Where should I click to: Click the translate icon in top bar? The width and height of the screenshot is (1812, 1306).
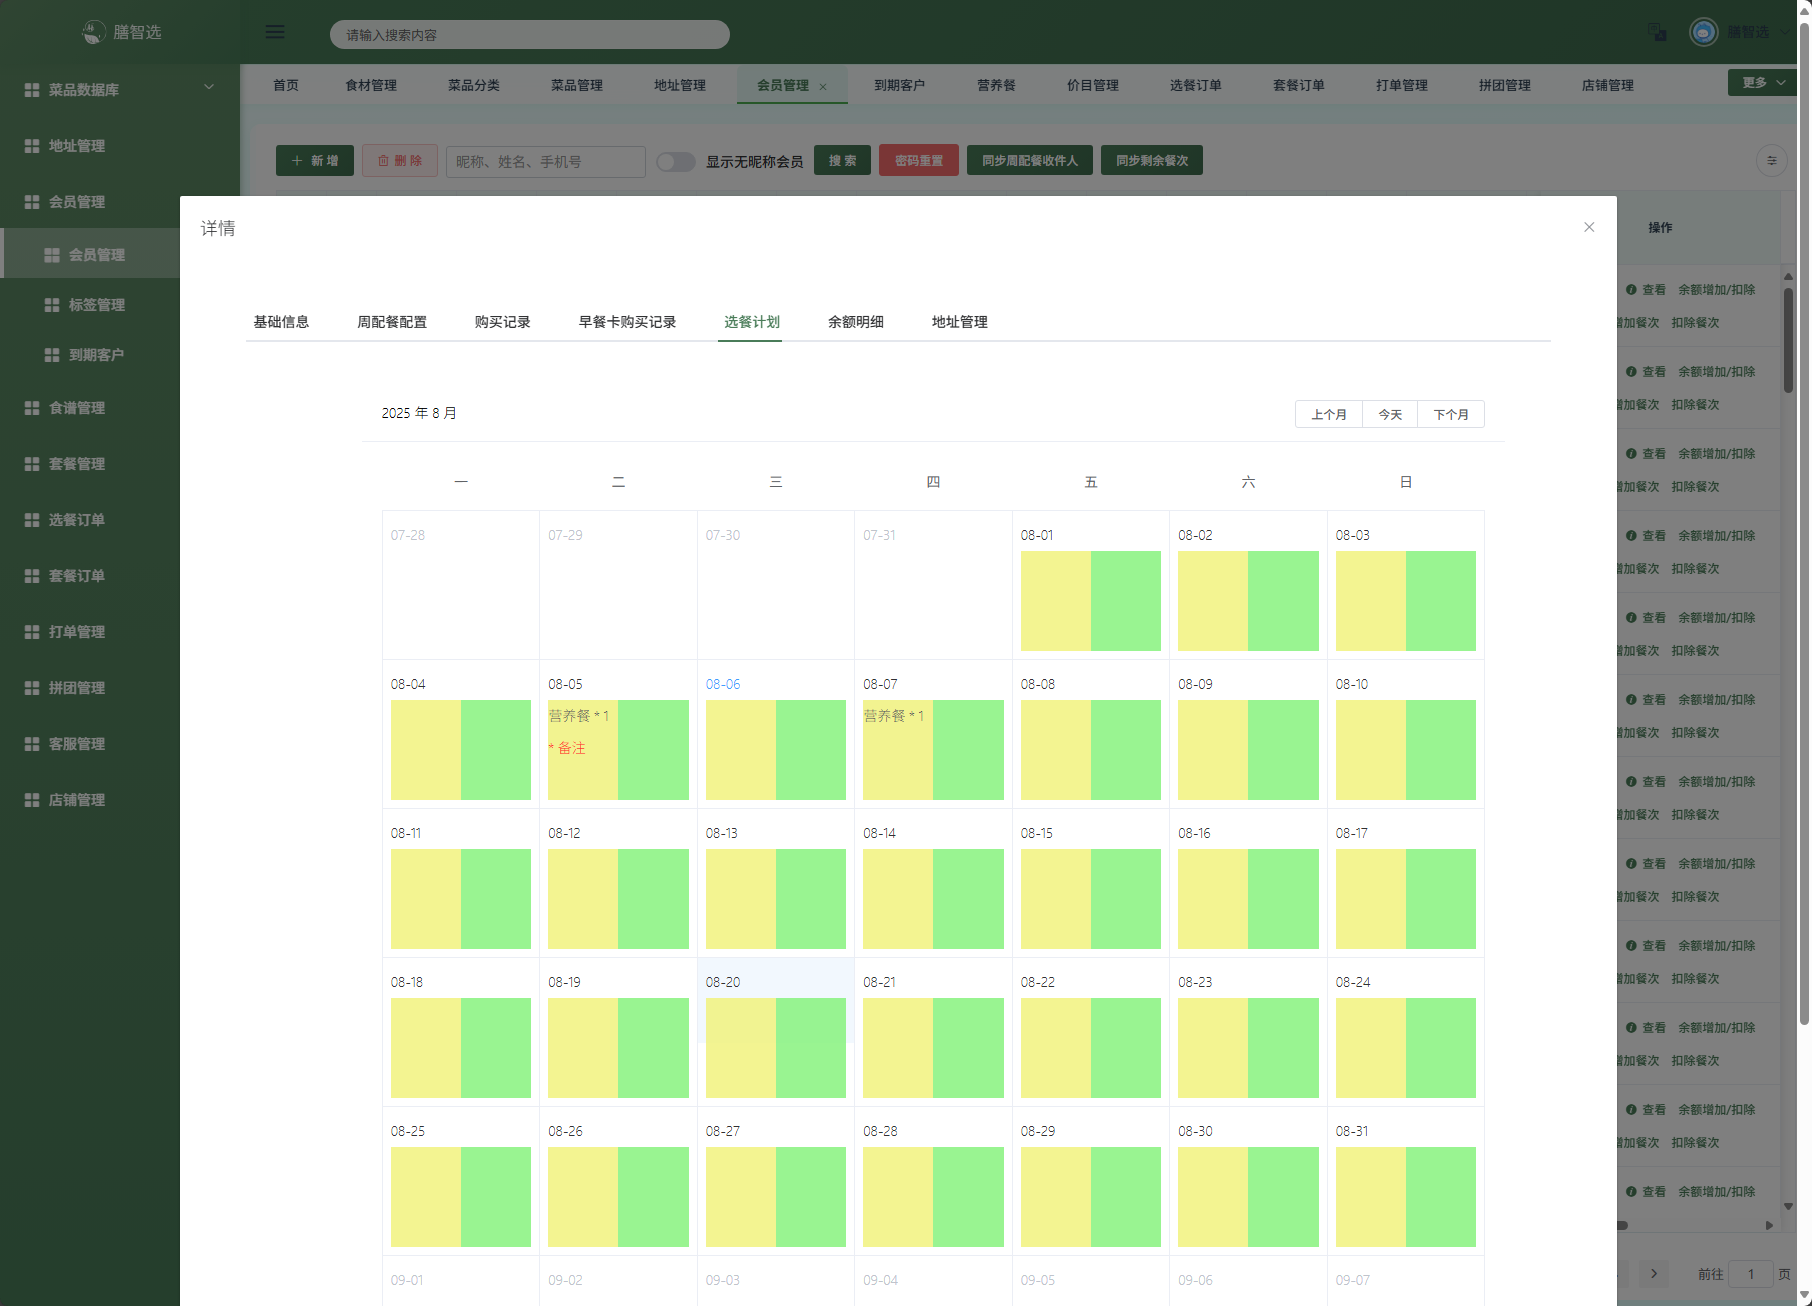[1657, 32]
